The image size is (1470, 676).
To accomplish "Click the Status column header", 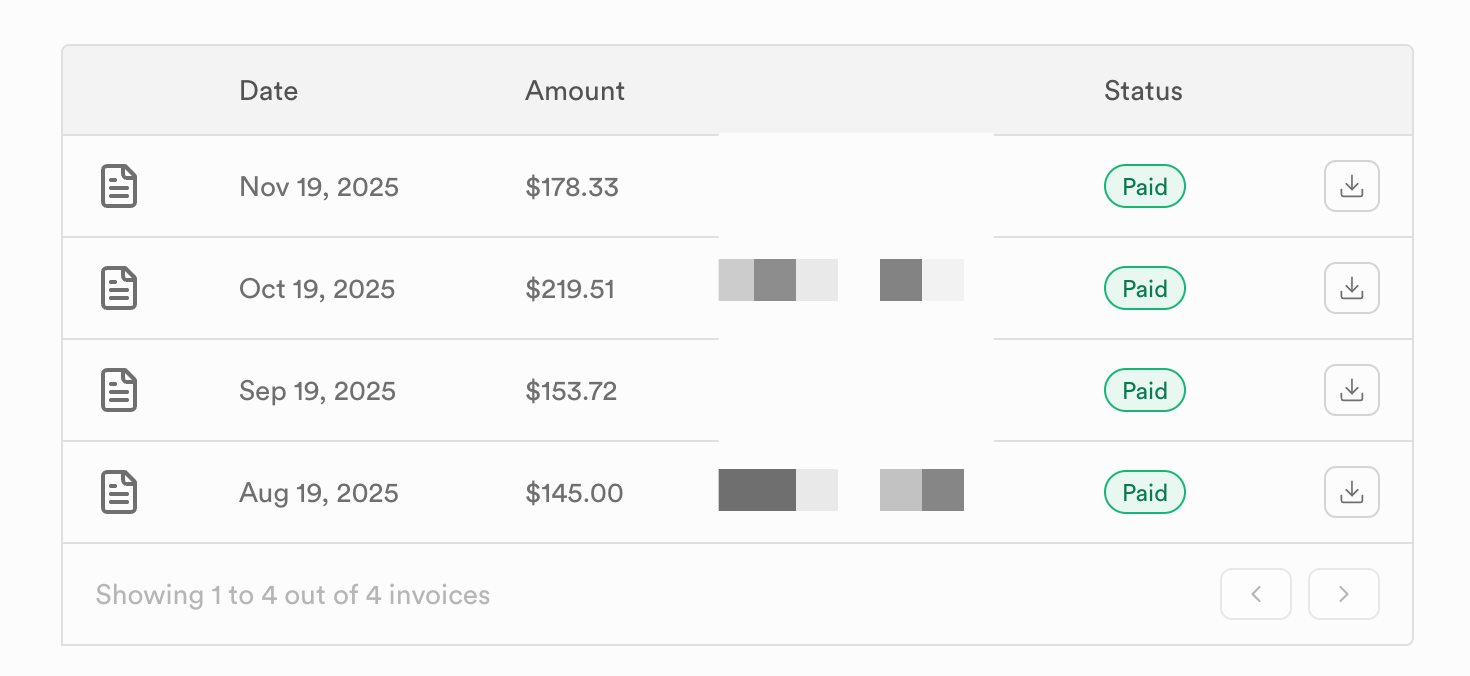I will 1143,91.
